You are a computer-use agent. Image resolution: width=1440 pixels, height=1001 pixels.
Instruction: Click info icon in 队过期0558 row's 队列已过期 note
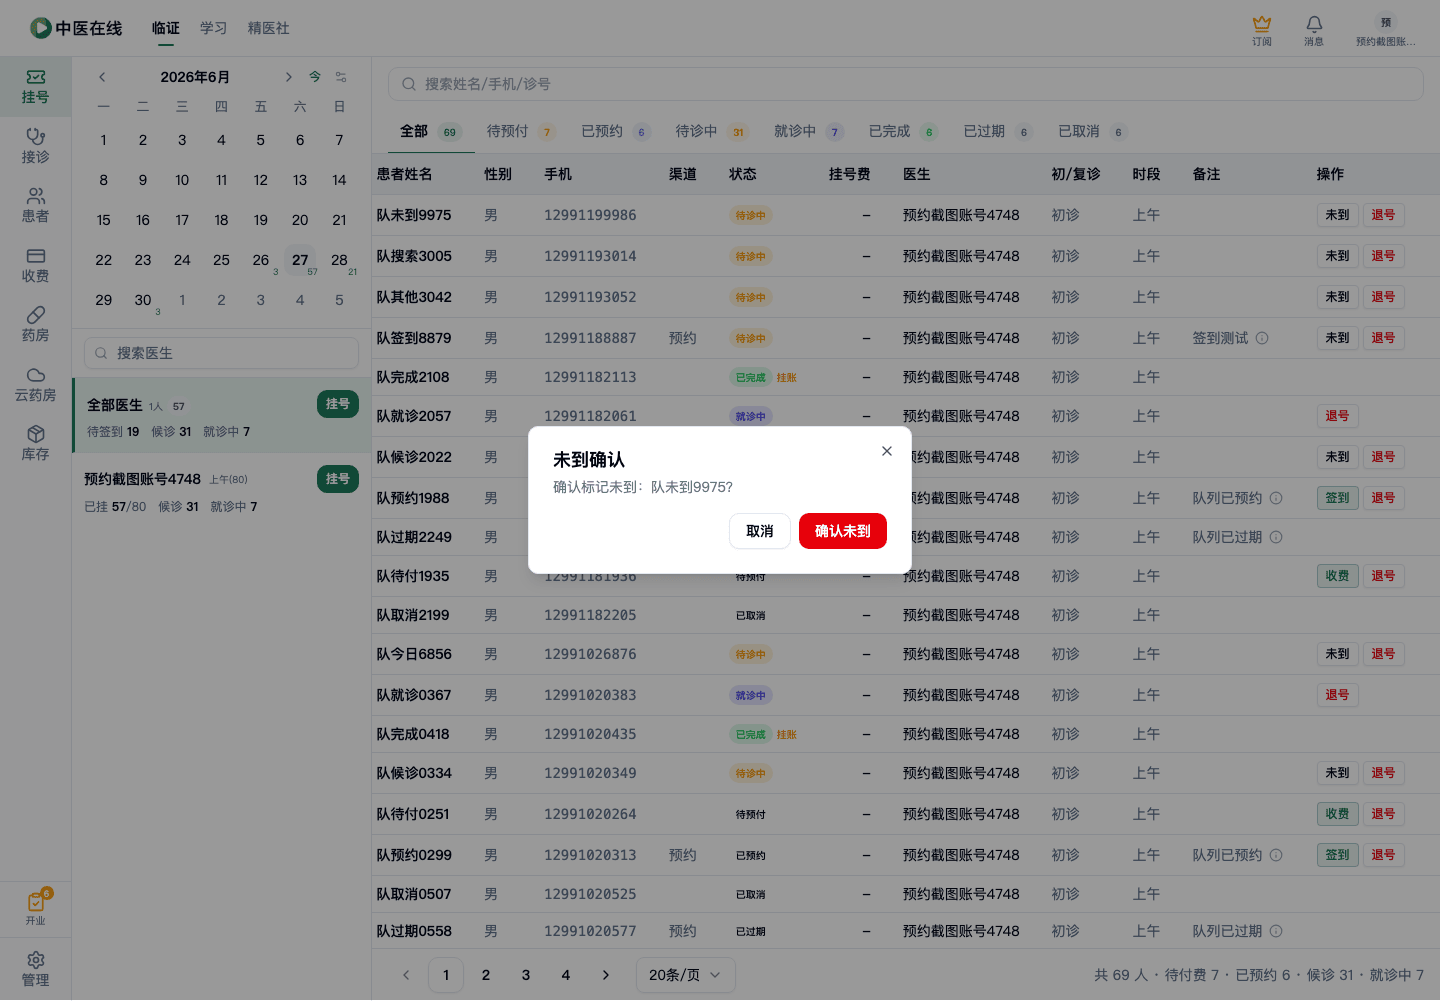(x=1276, y=931)
